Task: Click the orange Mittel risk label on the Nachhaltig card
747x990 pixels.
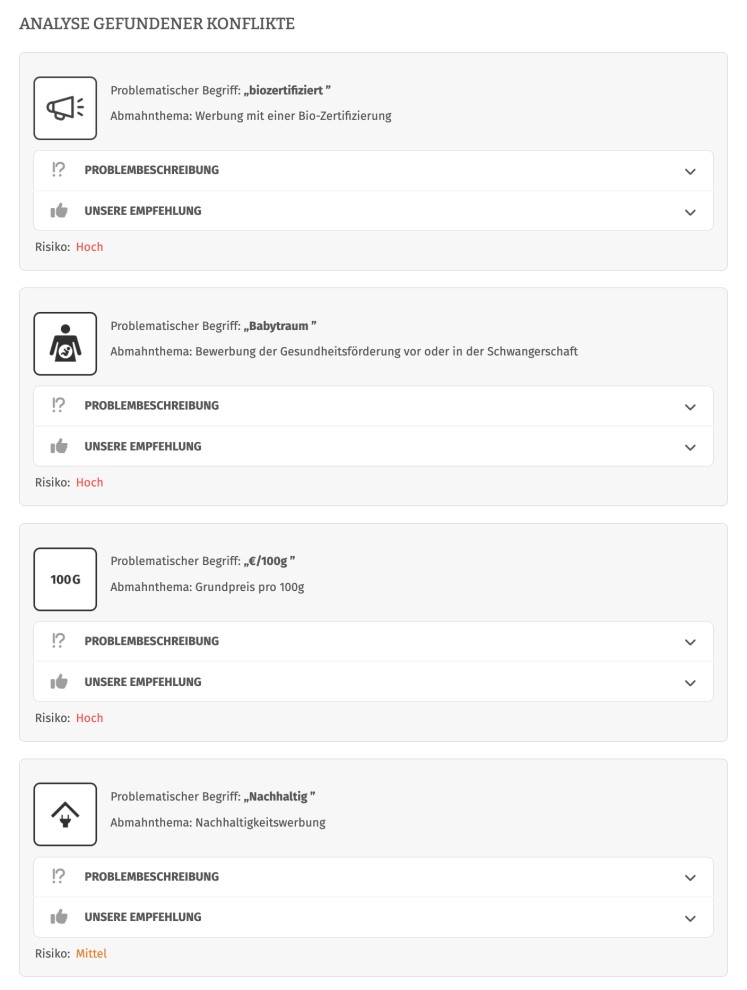Action: (x=90, y=953)
